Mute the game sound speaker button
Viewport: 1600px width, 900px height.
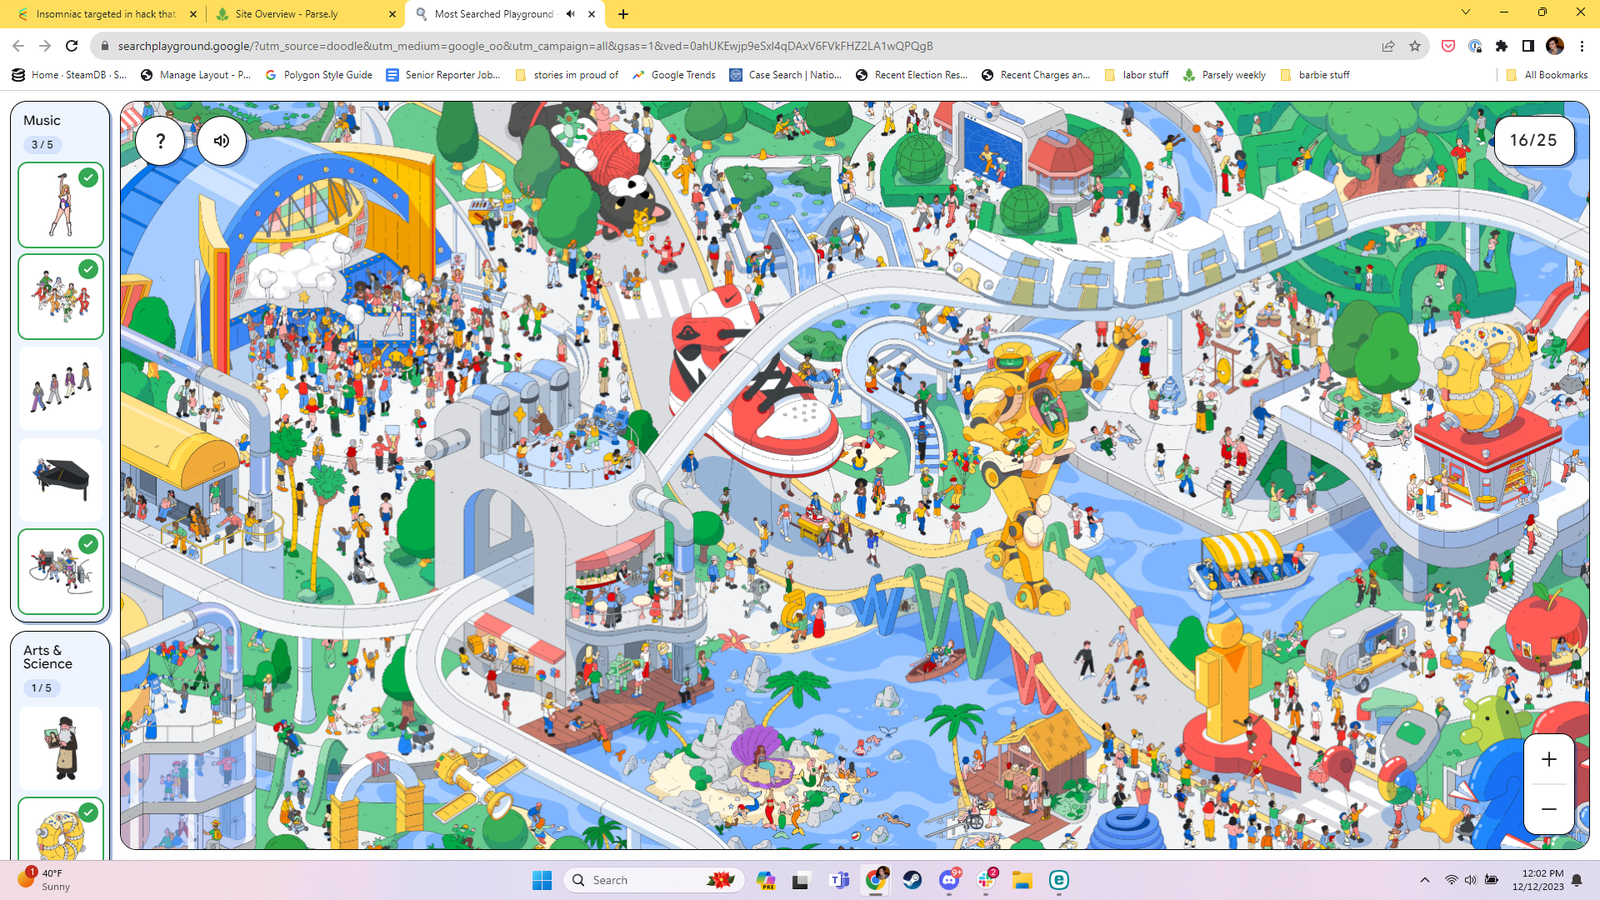point(221,141)
